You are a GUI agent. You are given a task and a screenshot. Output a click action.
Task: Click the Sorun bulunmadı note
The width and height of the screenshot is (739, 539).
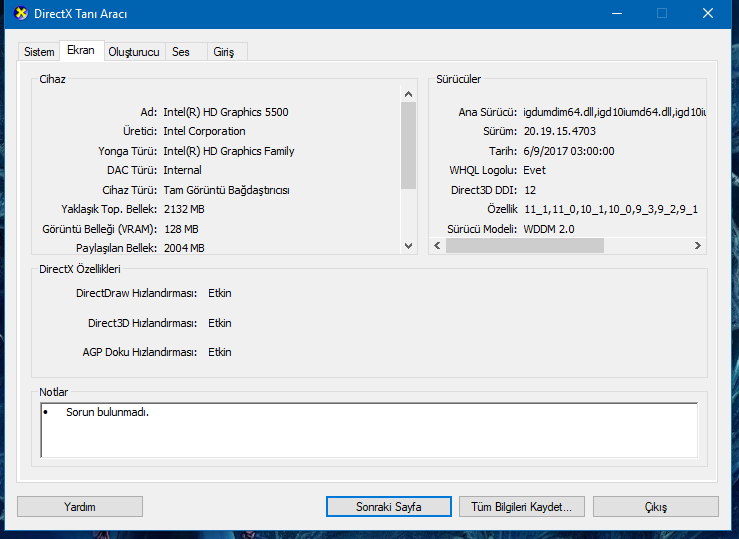pos(107,412)
